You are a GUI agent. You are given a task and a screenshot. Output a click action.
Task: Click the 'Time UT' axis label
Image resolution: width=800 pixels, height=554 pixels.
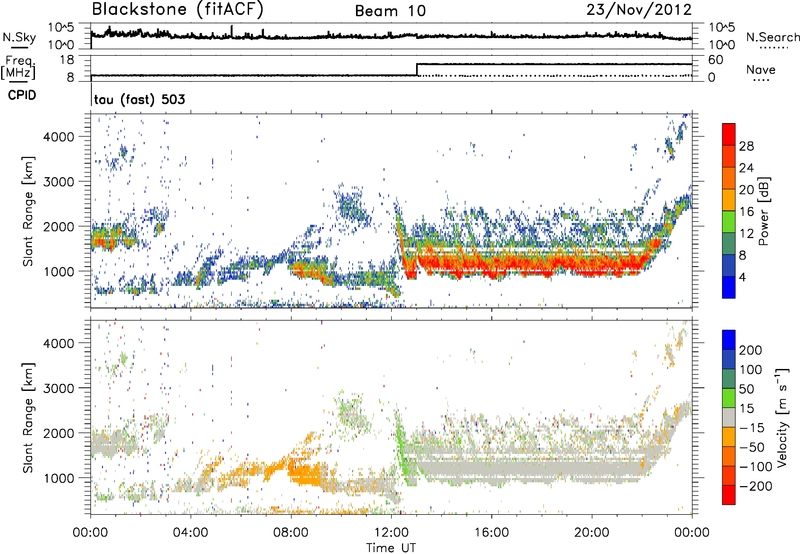[x=391, y=548]
